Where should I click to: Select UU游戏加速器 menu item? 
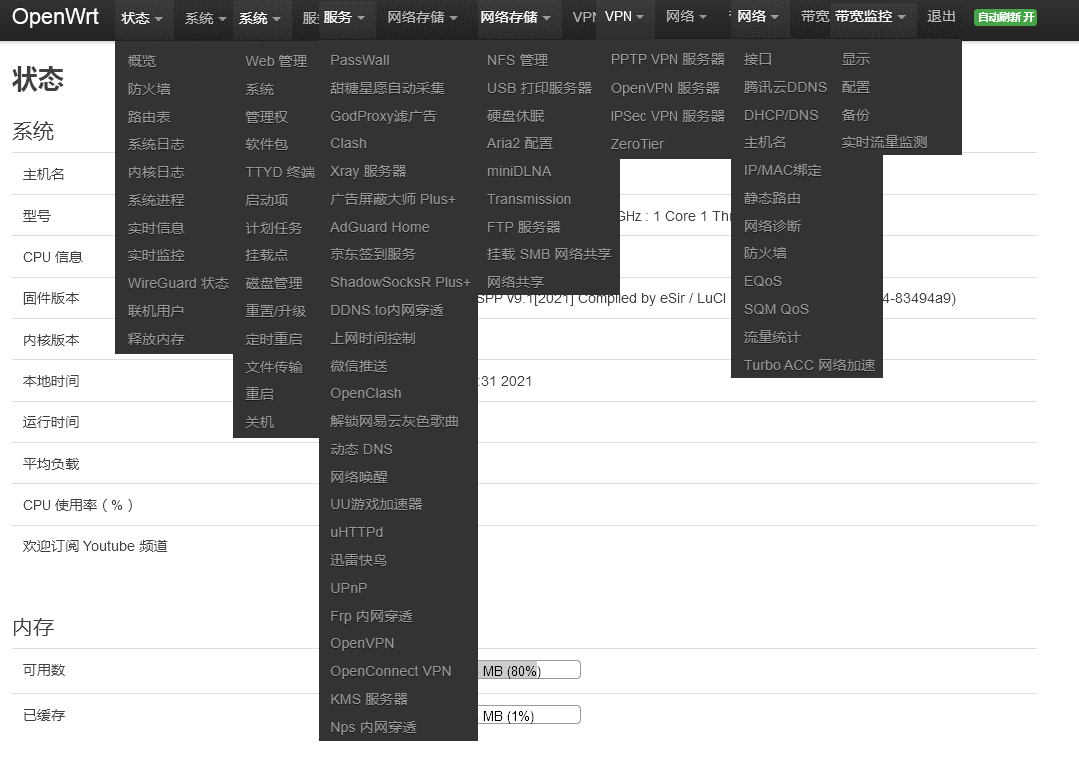tap(376, 505)
